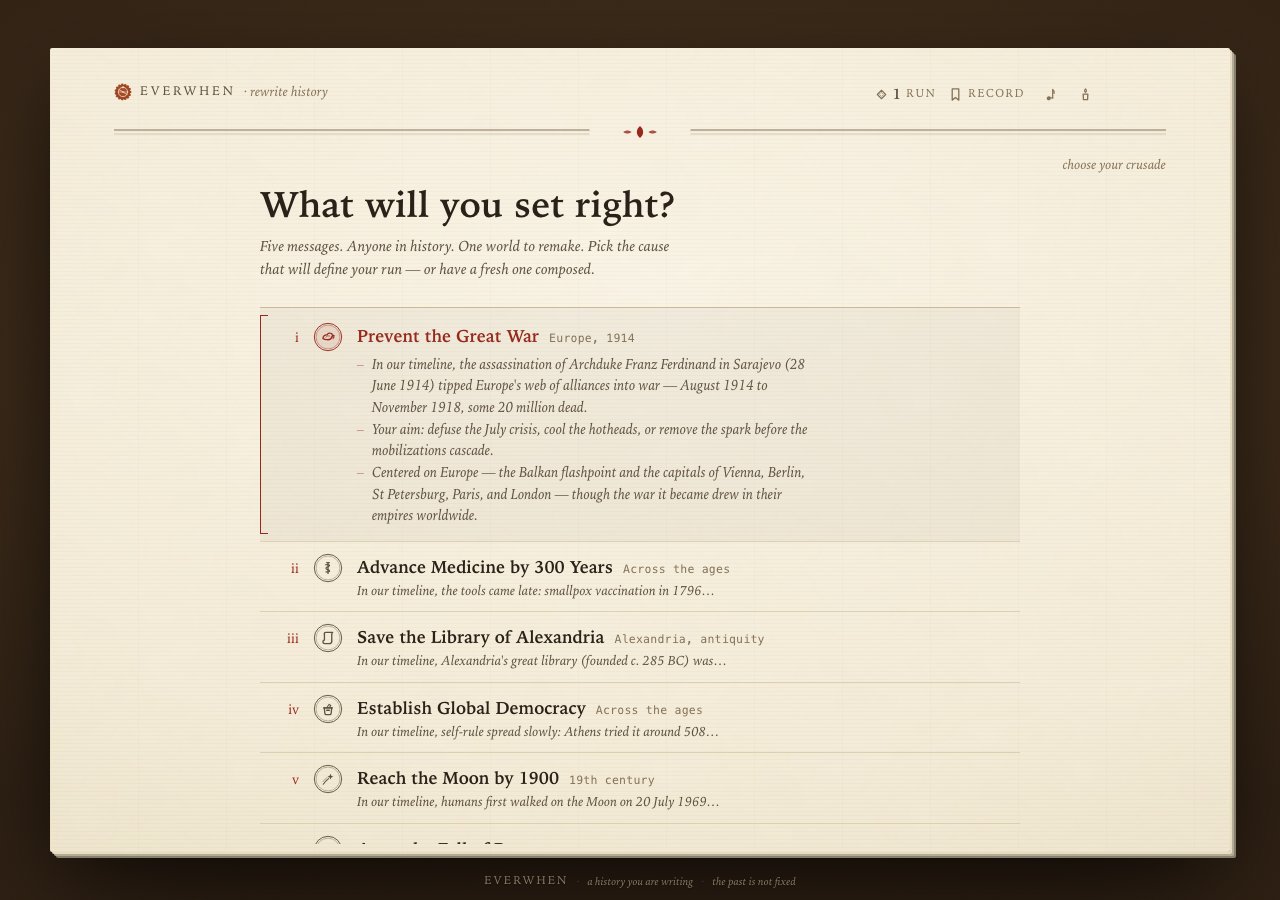Choose Advance Medicine by 300 Years
Image resolution: width=1280 pixels, height=900 pixels.
pos(485,568)
